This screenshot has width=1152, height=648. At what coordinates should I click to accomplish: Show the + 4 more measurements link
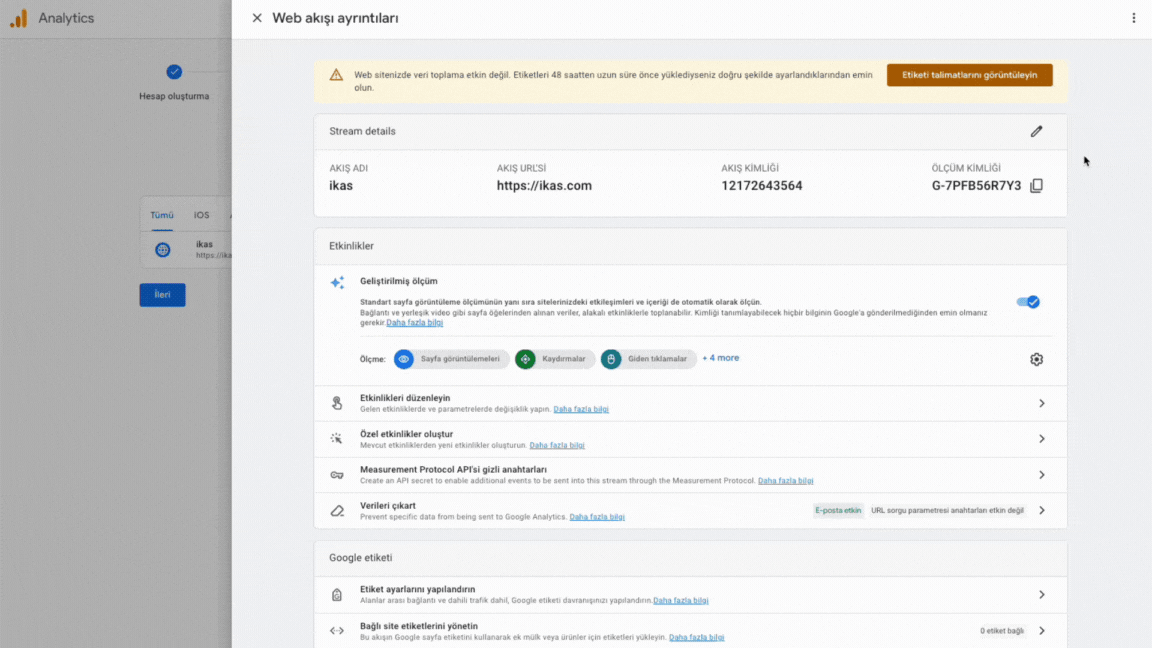click(x=720, y=358)
